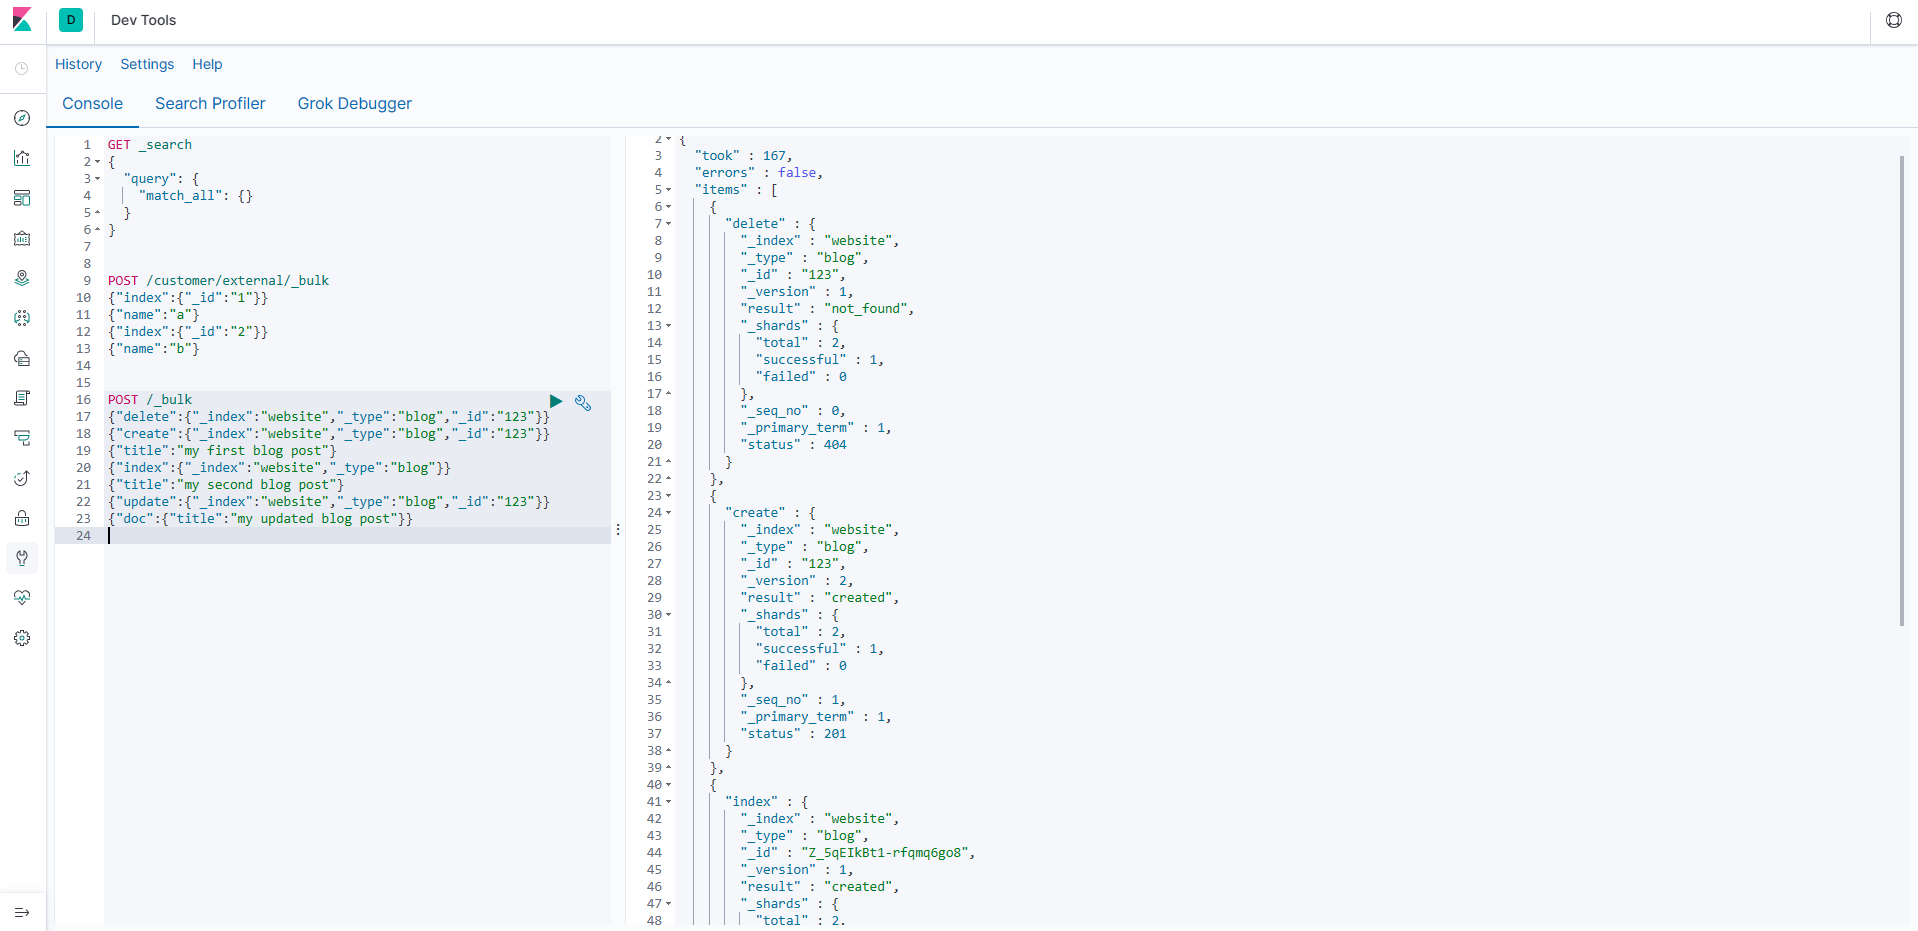
Task: Open SIEM padlock icon in sidebar
Action: (x=22, y=518)
